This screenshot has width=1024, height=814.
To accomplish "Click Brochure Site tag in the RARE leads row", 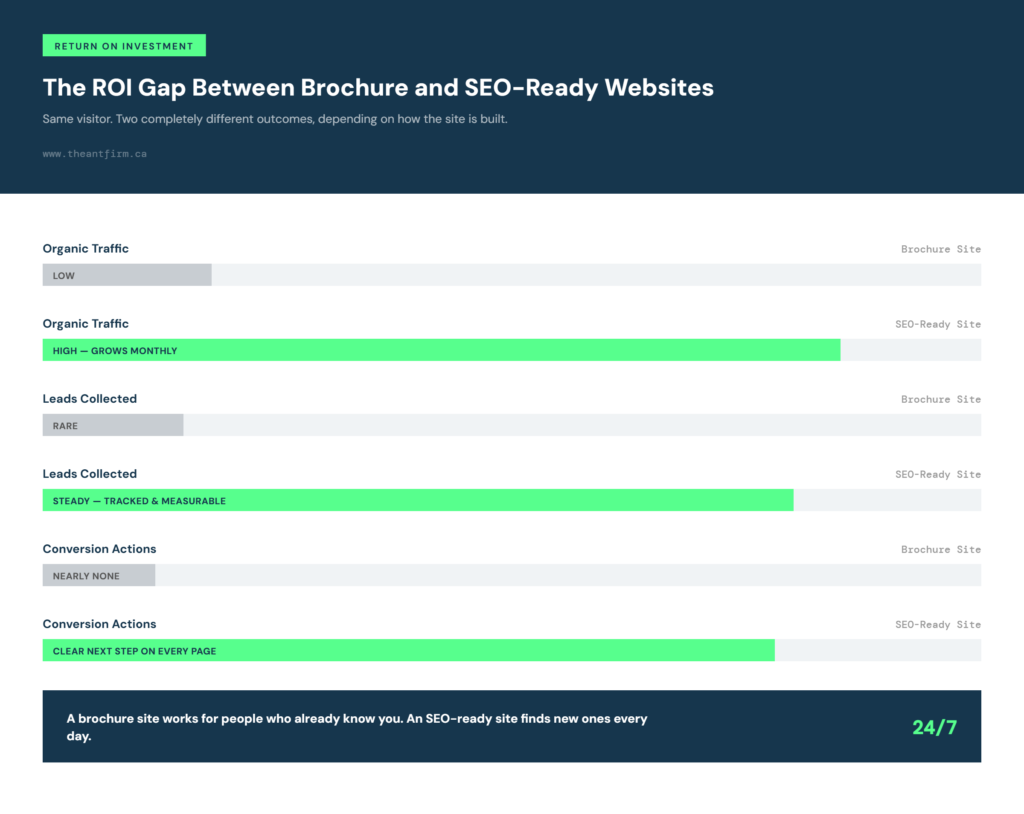I will pos(941,400).
